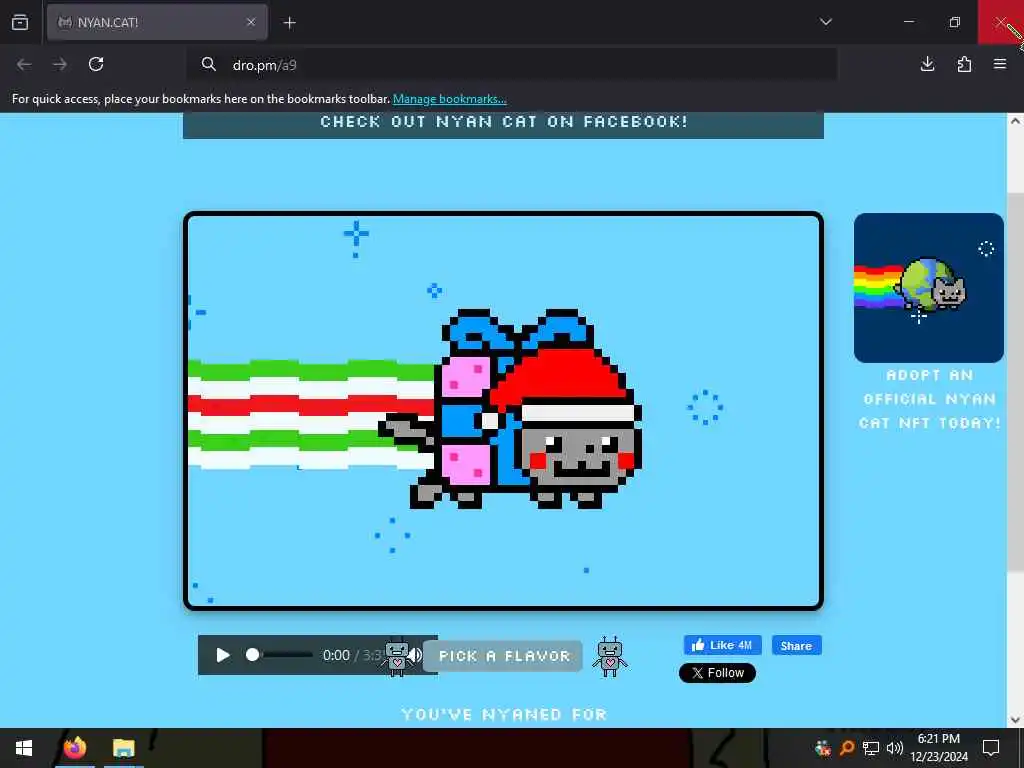The height and width of the screenshot is (768, 1024).
Task: Open a new tab with the plus button
Action: pos(289,23)
